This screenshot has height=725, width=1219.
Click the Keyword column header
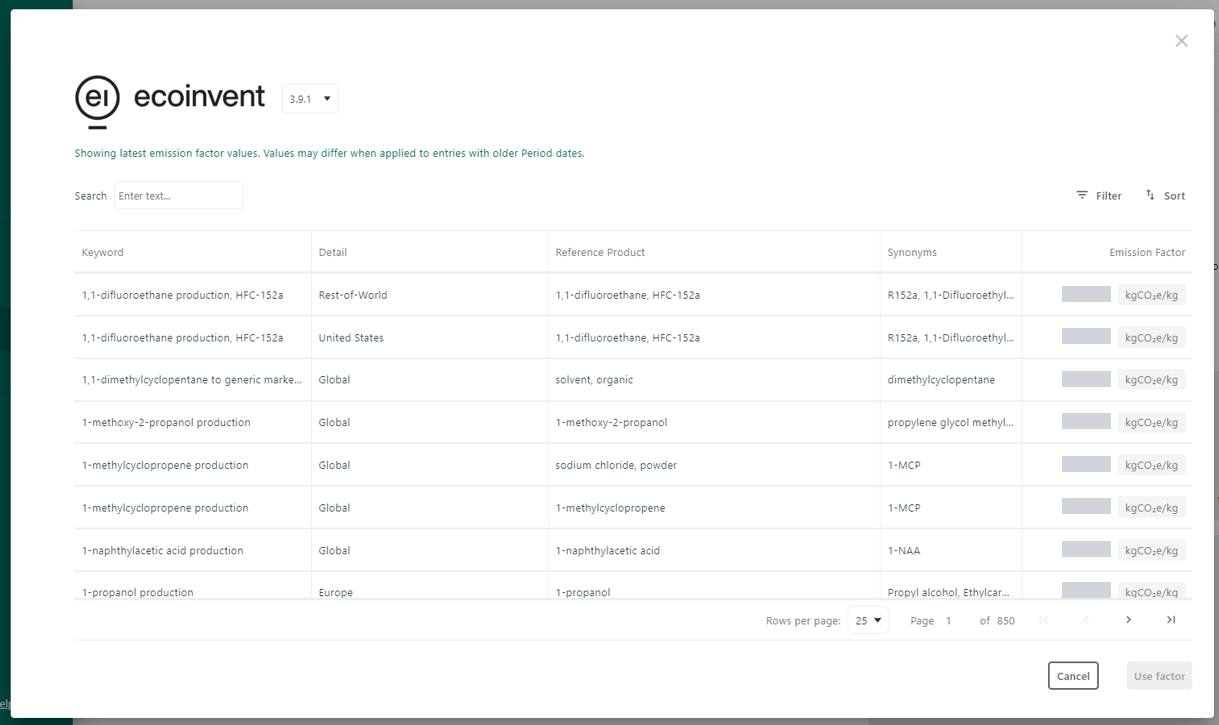pos(103,253)
